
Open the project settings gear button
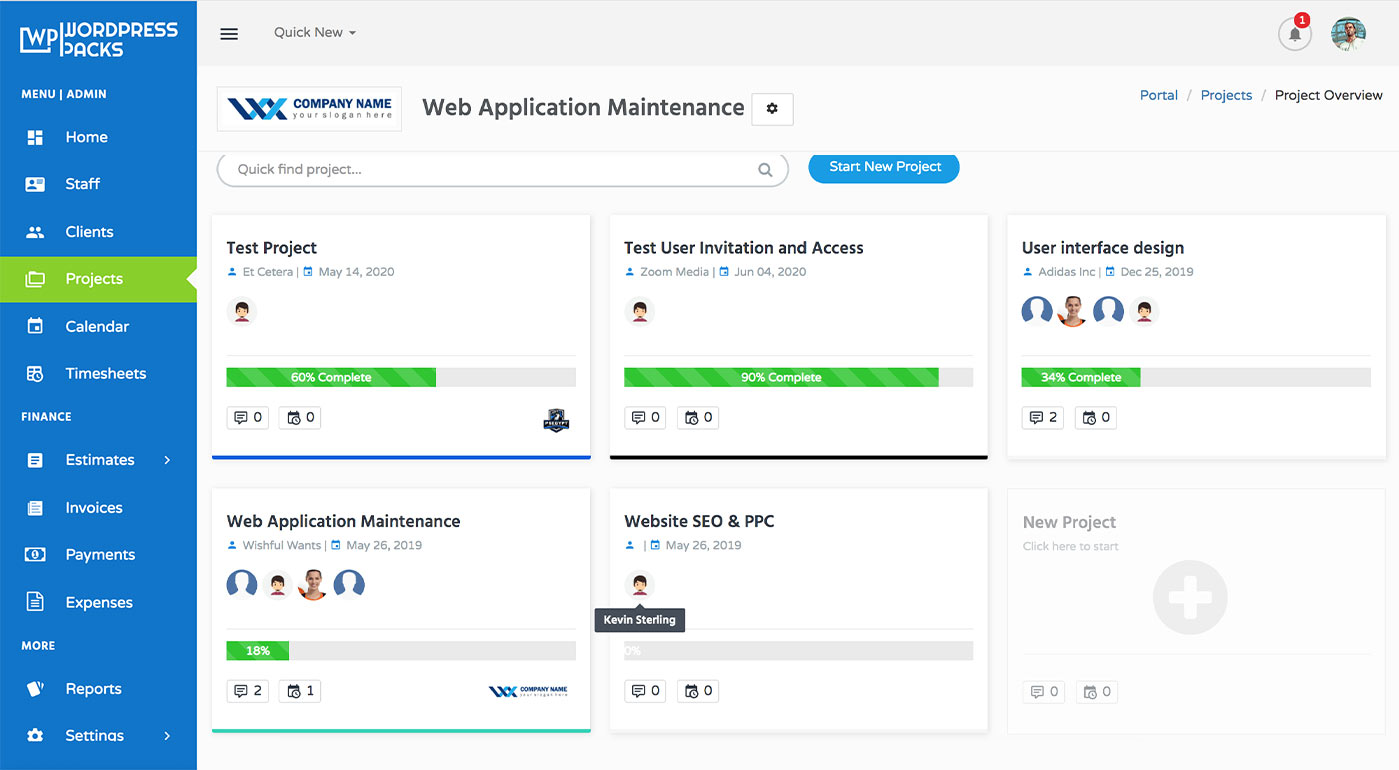pyautogui.click(x=772, y=109)
